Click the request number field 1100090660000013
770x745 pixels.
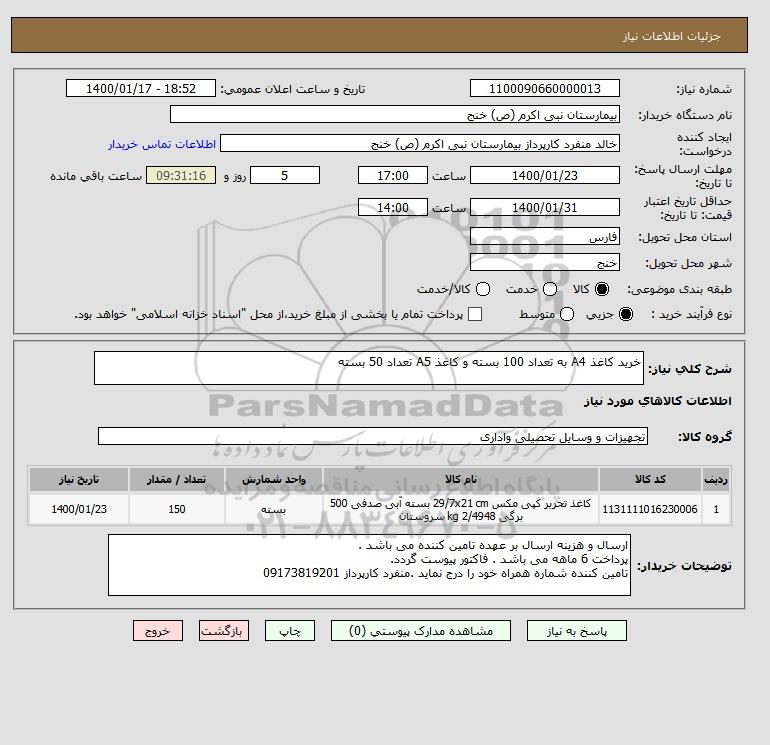pyautogui.click(x=545, y=88)
